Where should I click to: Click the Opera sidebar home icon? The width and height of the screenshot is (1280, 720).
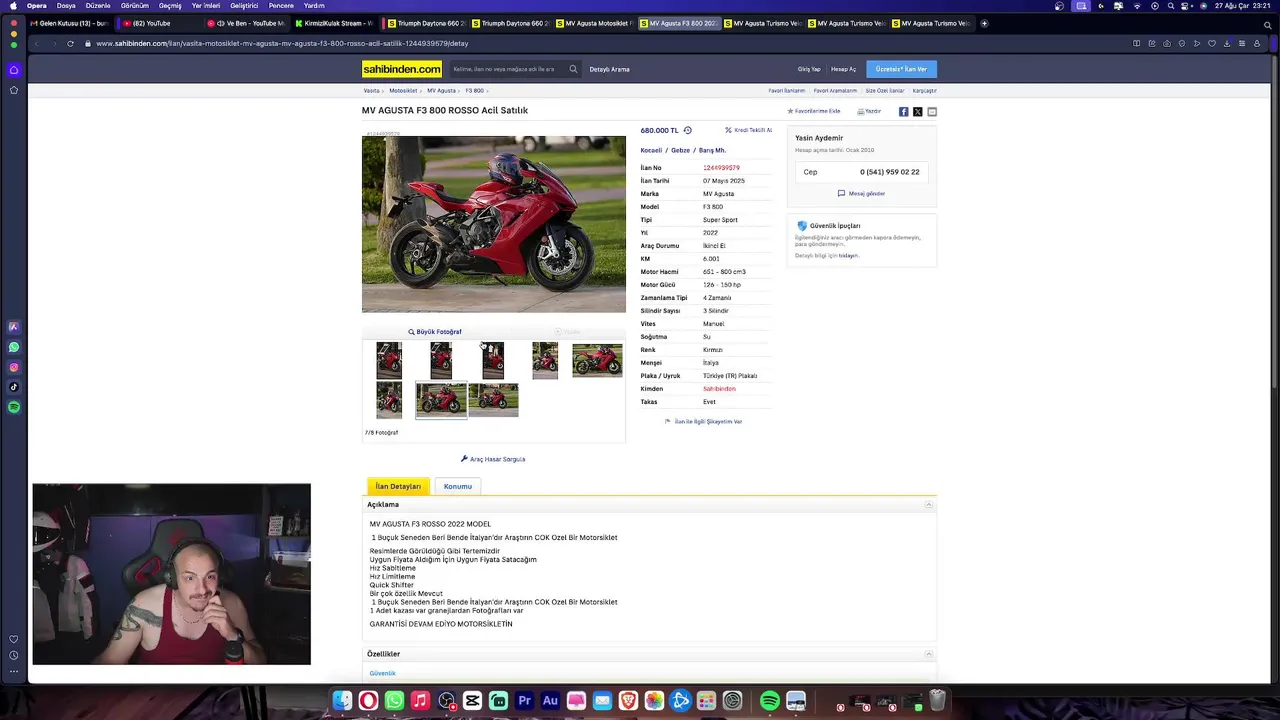(x=14, y=70)
